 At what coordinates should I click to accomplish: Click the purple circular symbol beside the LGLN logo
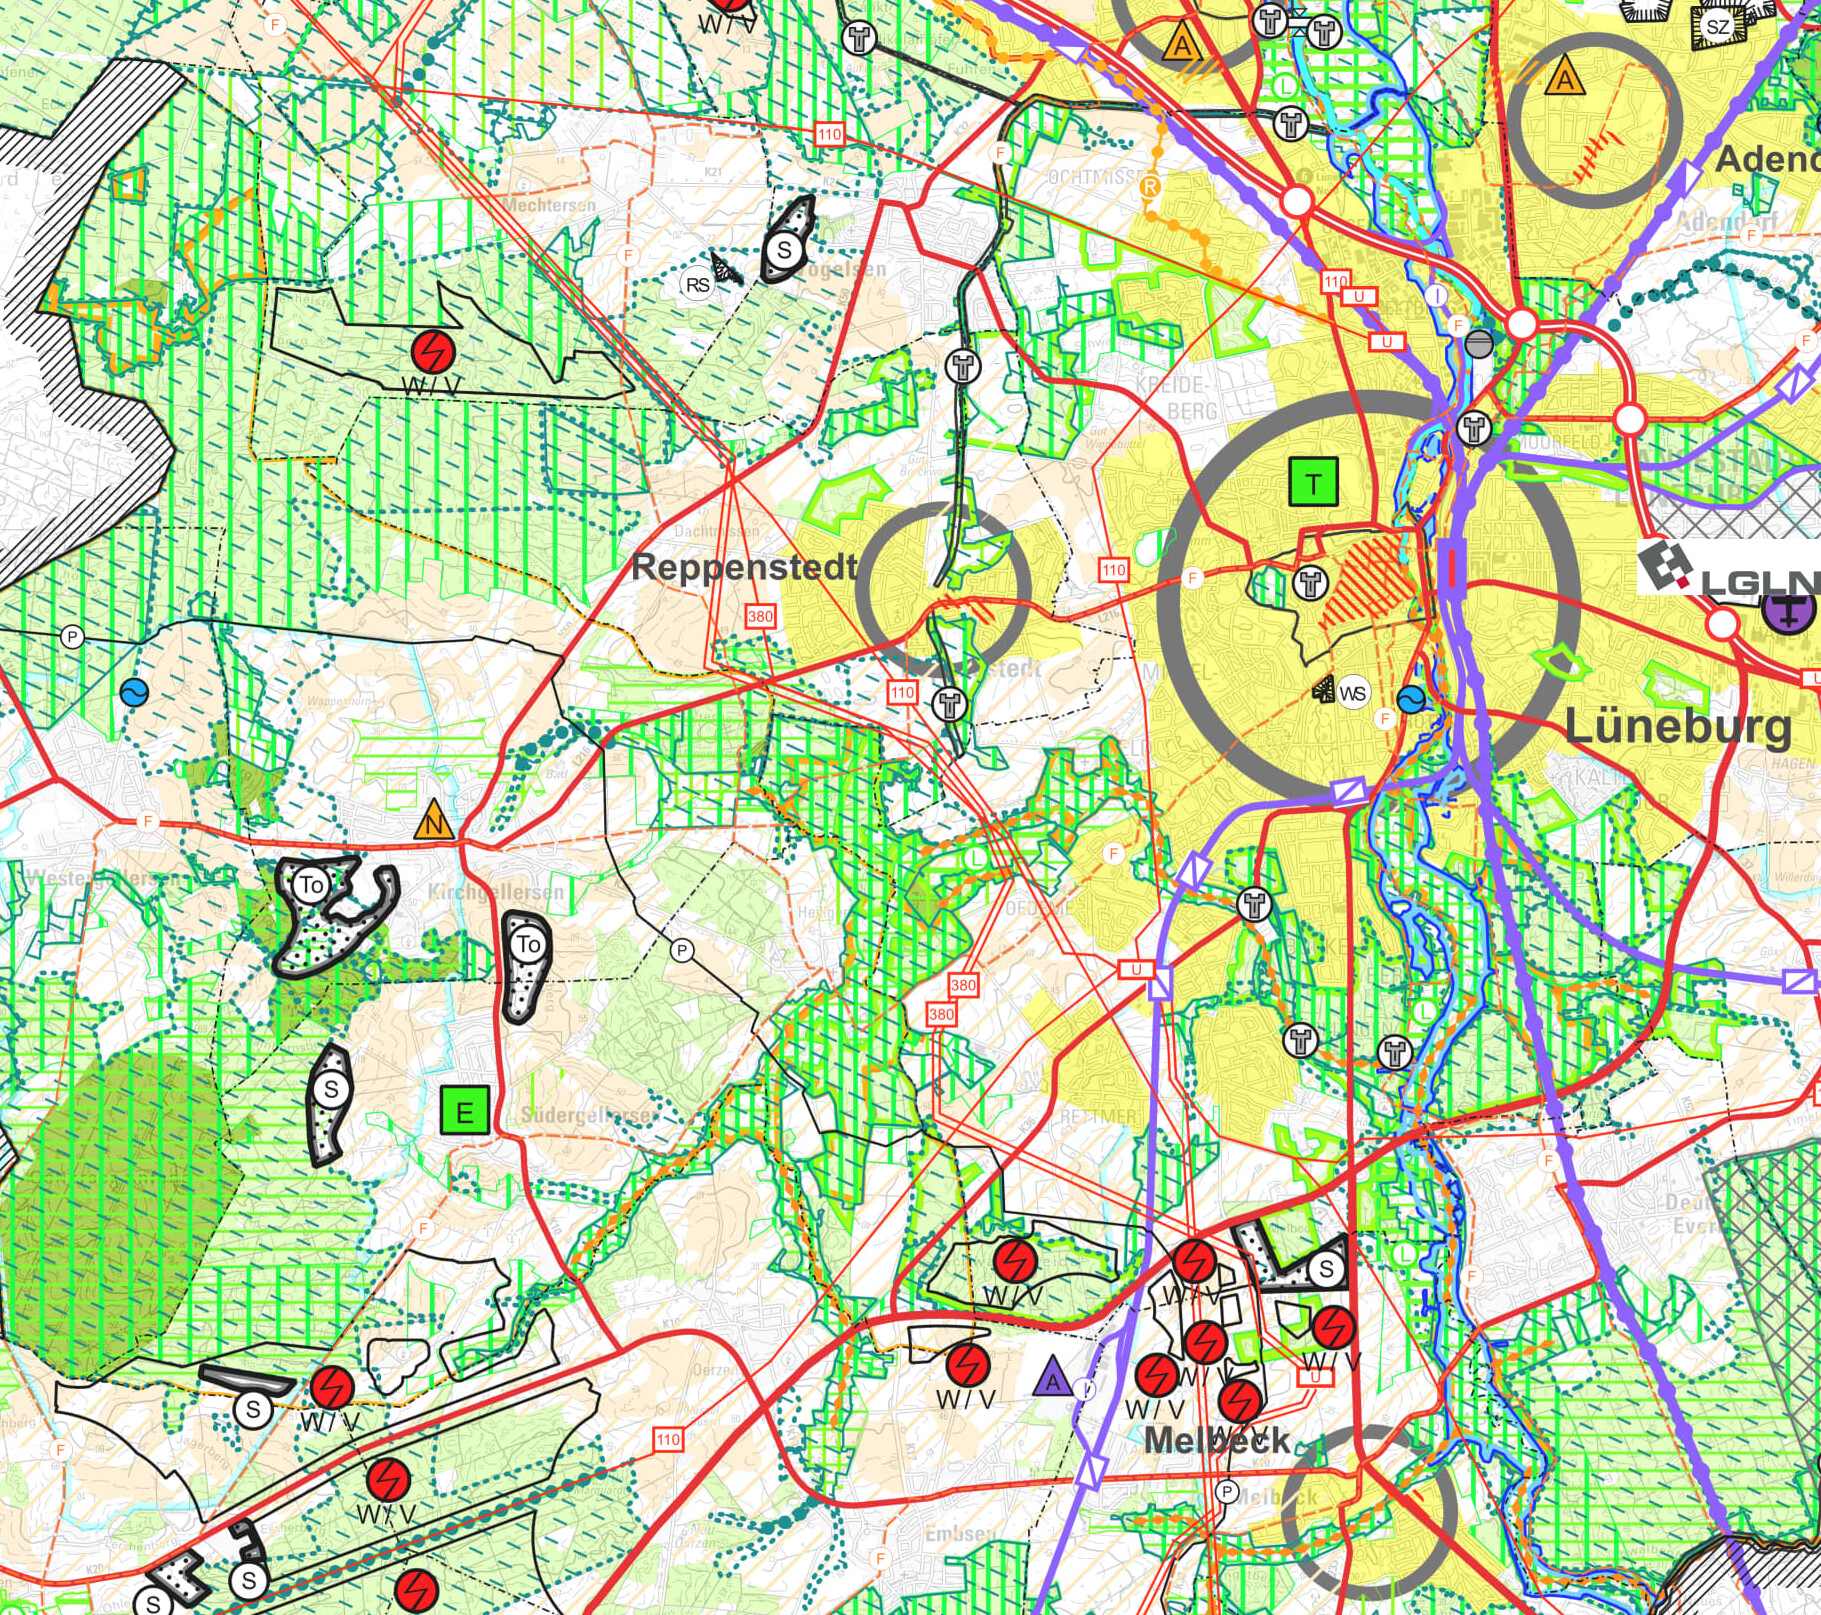click(x=1787, y=609)
